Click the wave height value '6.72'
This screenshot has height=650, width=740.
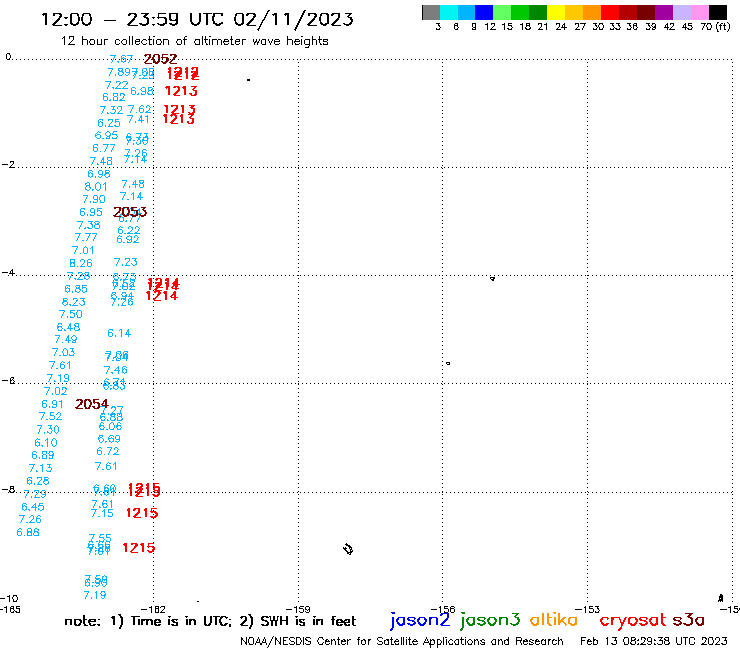(x=108, y=452)
